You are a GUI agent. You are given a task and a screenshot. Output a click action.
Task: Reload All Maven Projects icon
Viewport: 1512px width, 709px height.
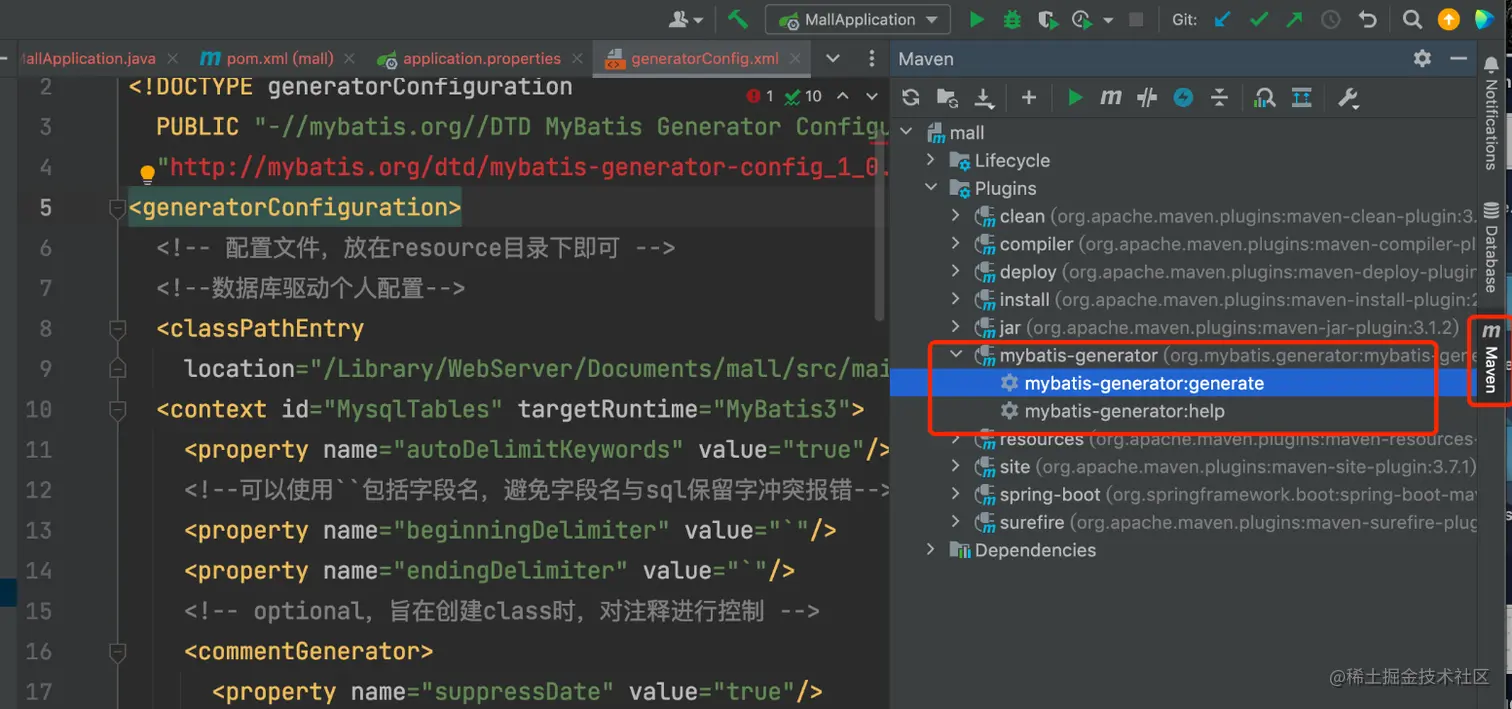[910, 97]
